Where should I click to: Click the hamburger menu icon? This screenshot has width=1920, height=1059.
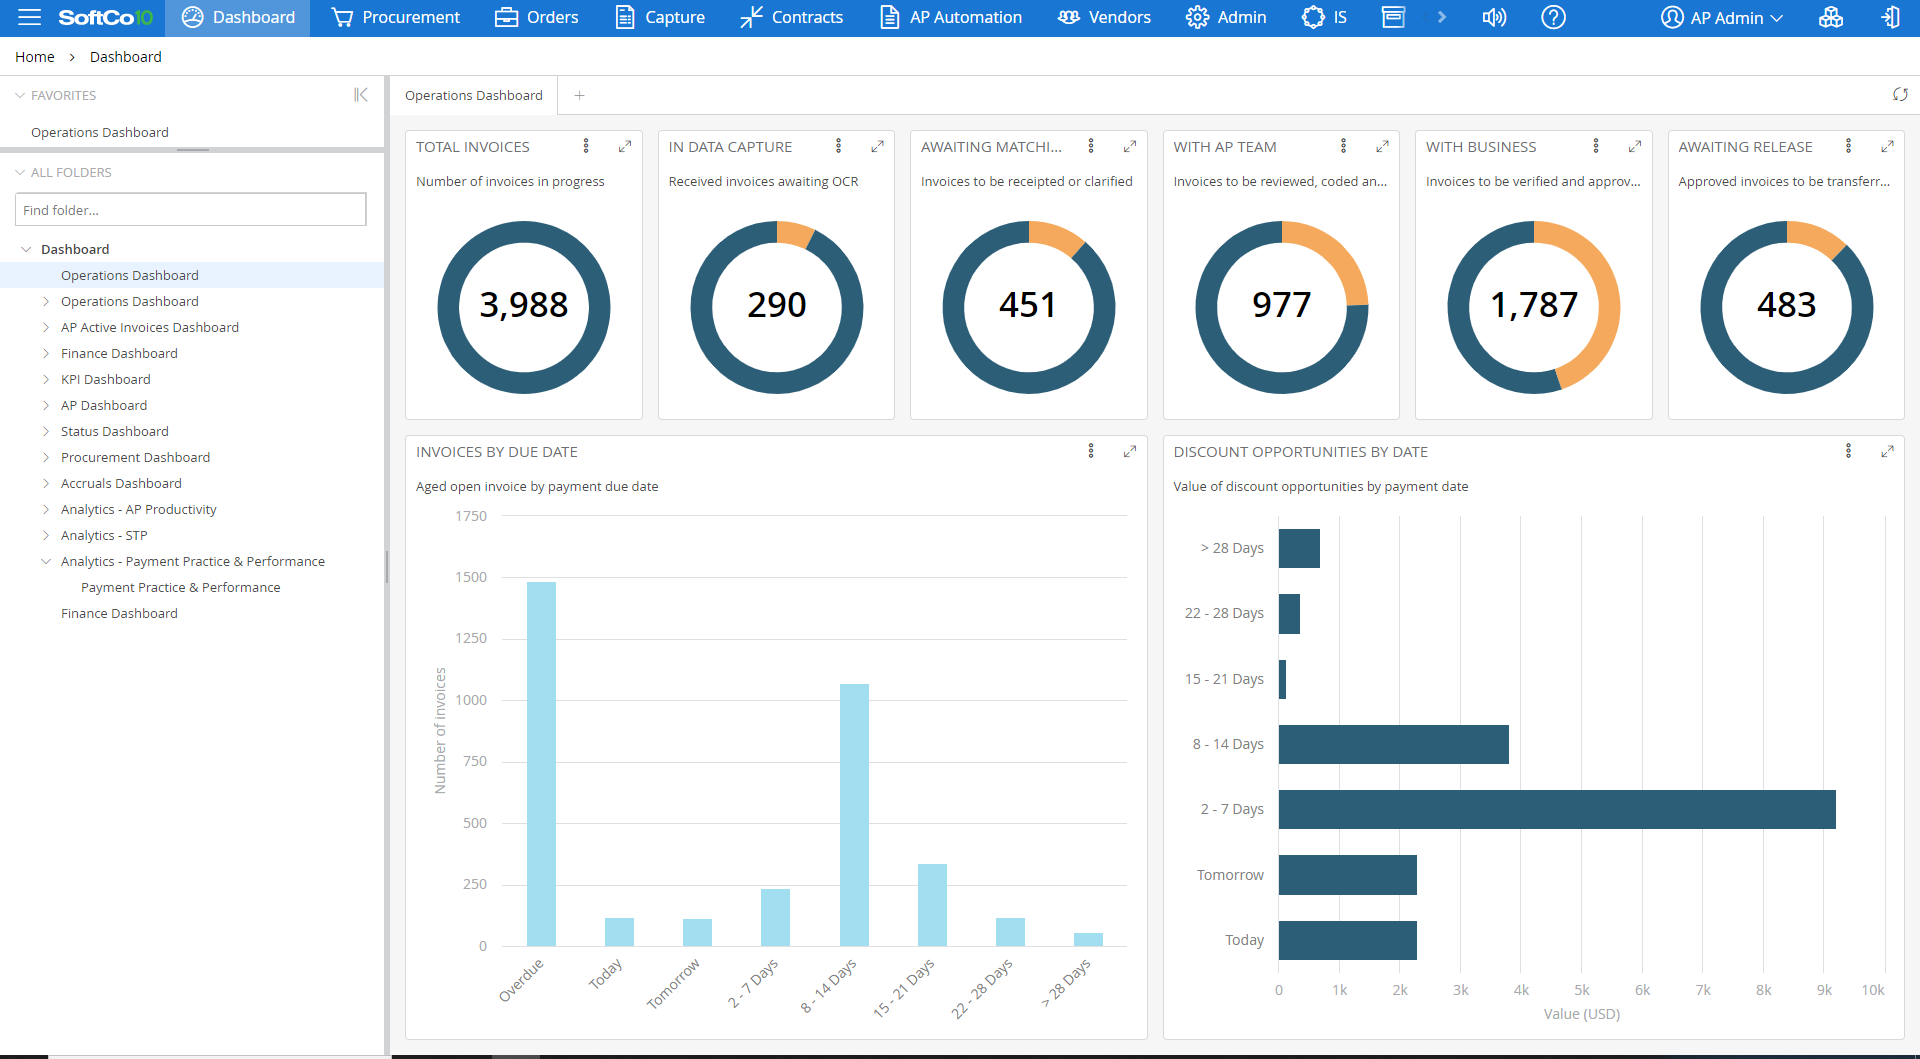coord(29,17)
